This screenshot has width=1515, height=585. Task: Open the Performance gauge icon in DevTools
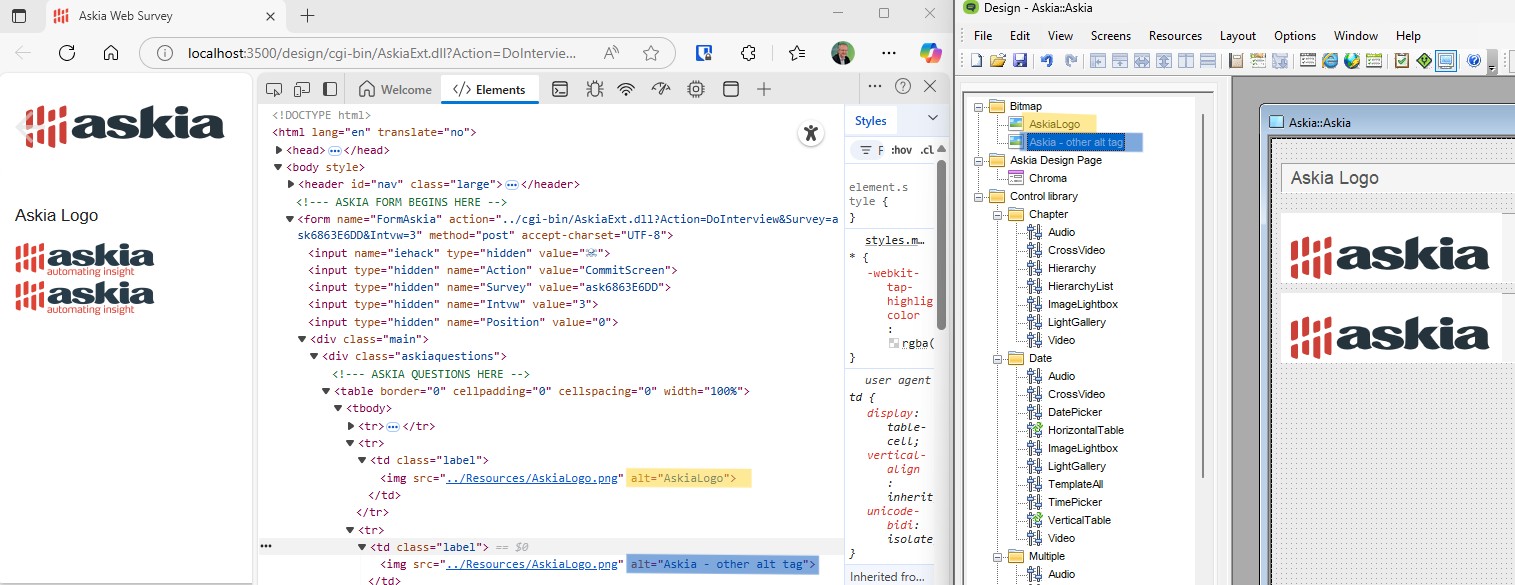point(660,89)
